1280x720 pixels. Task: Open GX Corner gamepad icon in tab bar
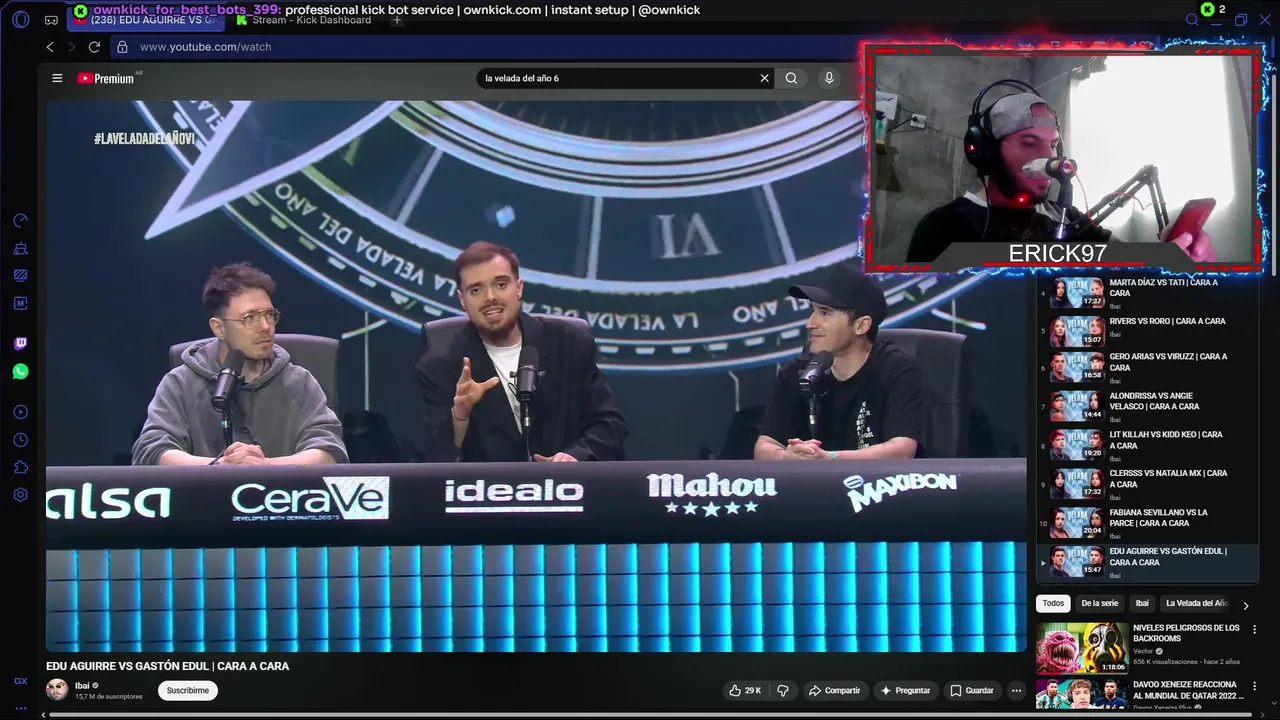click(51, 20)
